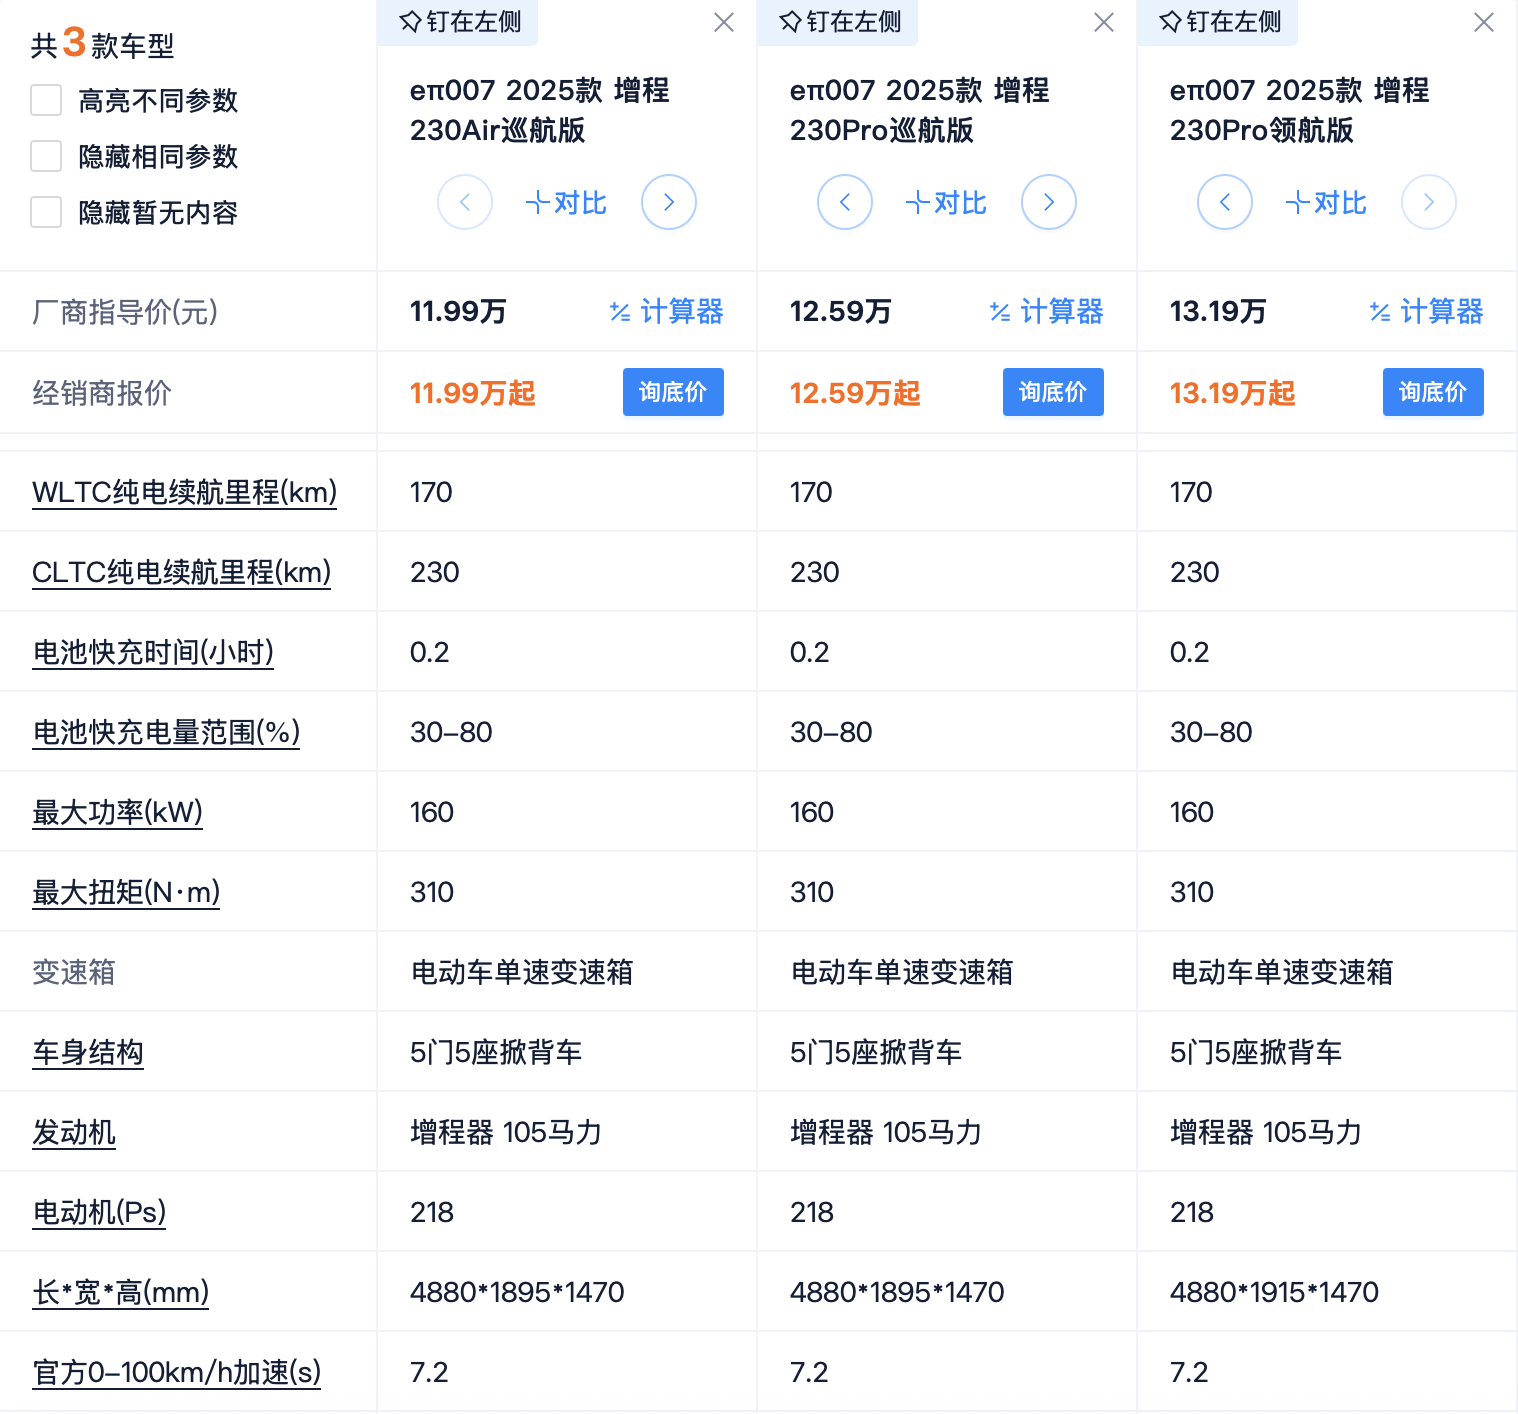Remove the 230Pro领航版 column
Screen dimensions: 1518x1414
(1484, 22)
